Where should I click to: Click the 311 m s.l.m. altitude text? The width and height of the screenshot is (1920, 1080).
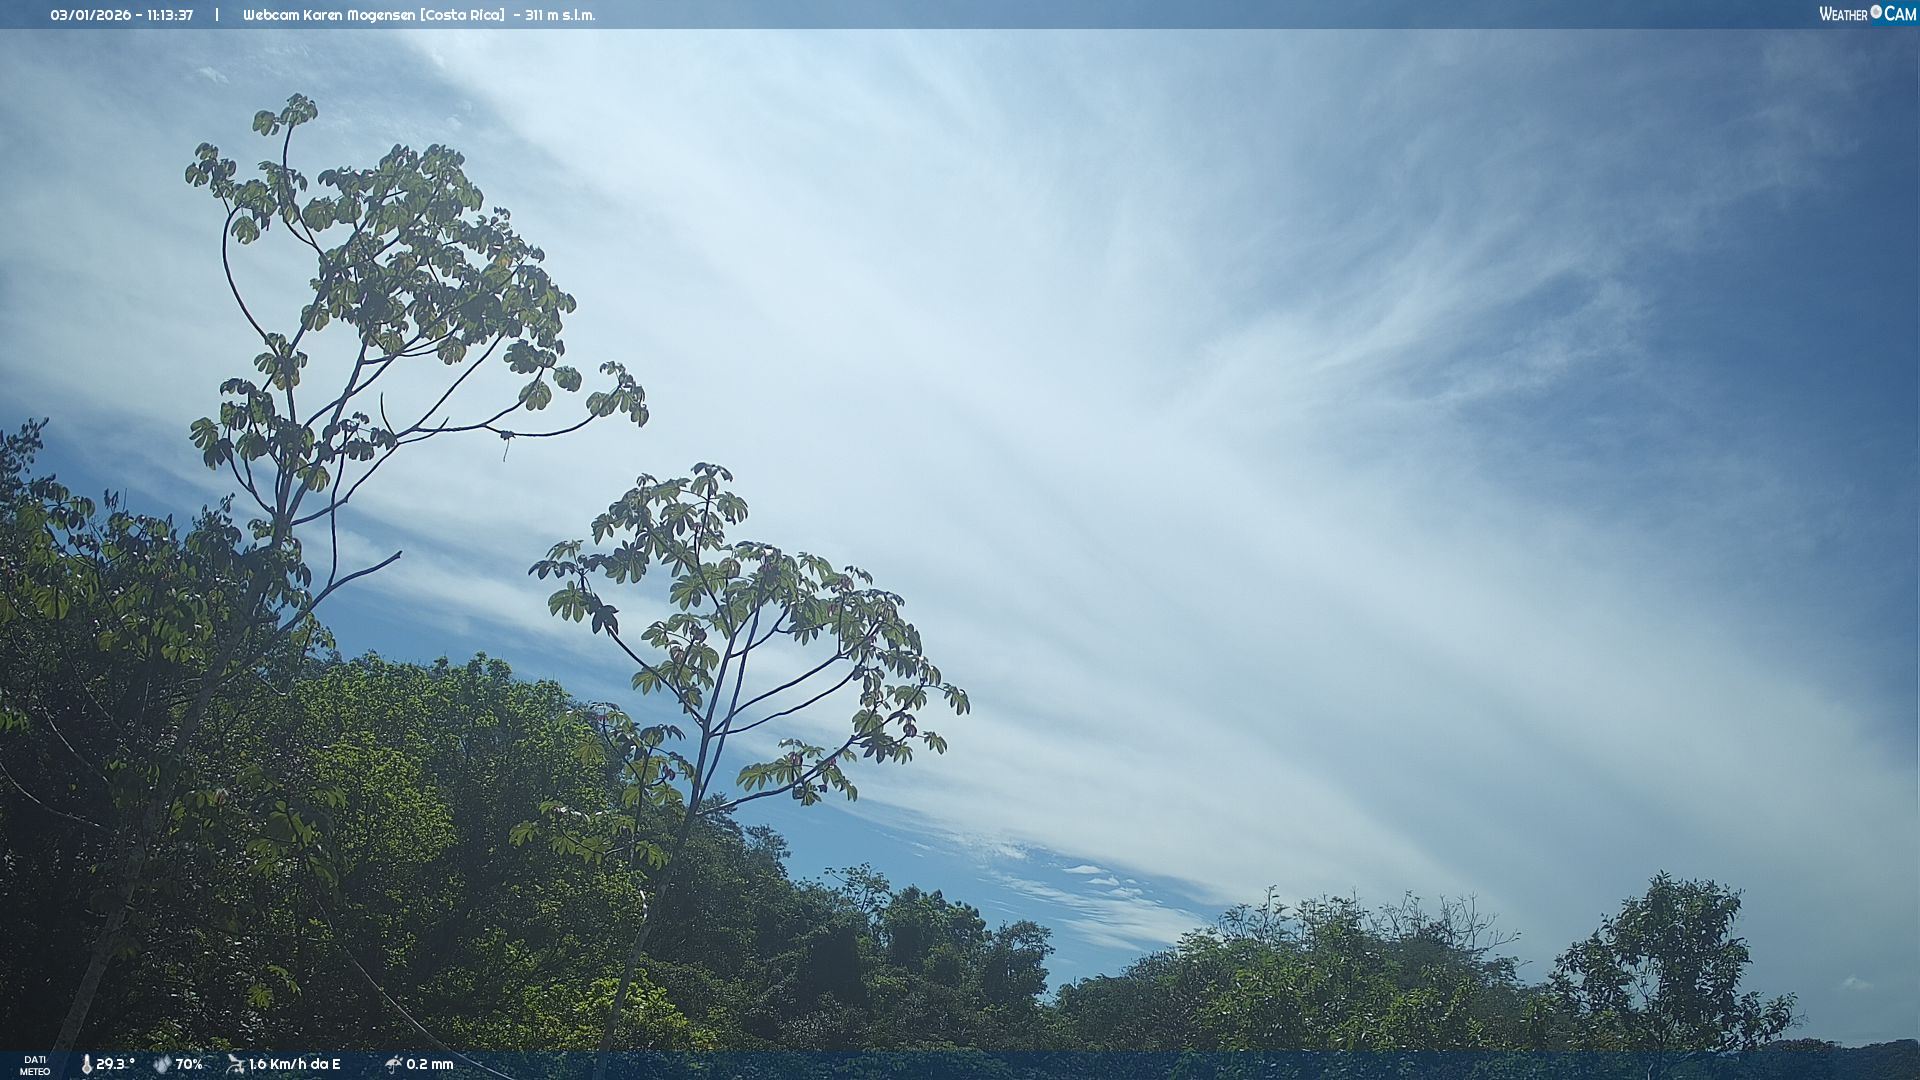(x=560, y=15)
